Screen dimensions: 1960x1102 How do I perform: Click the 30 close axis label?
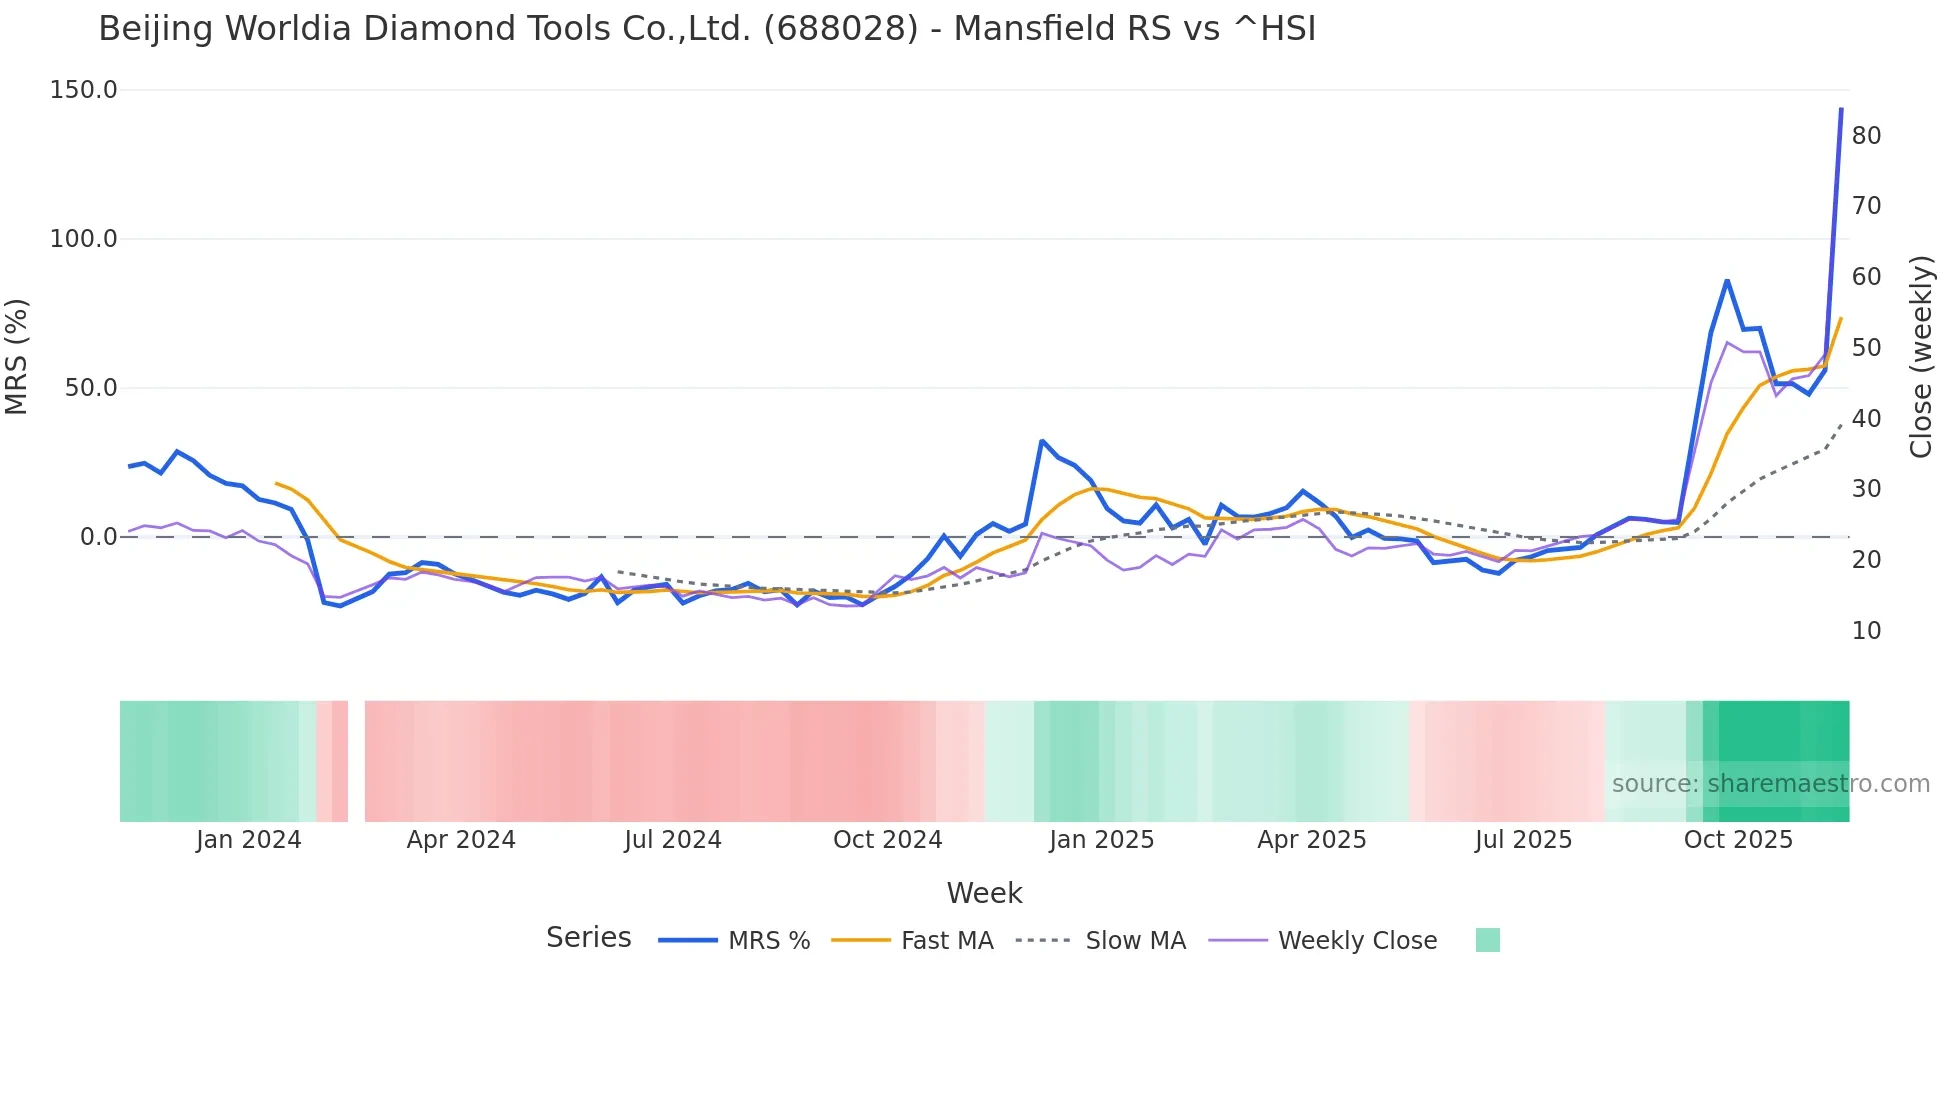(x=1867, y=489)
